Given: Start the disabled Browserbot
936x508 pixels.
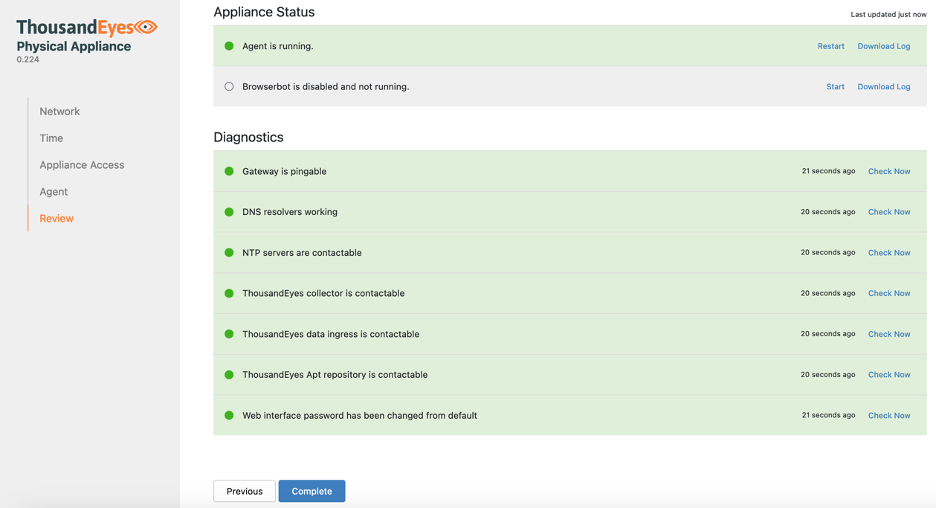Looking at the screenshot, I should (835, 87).
